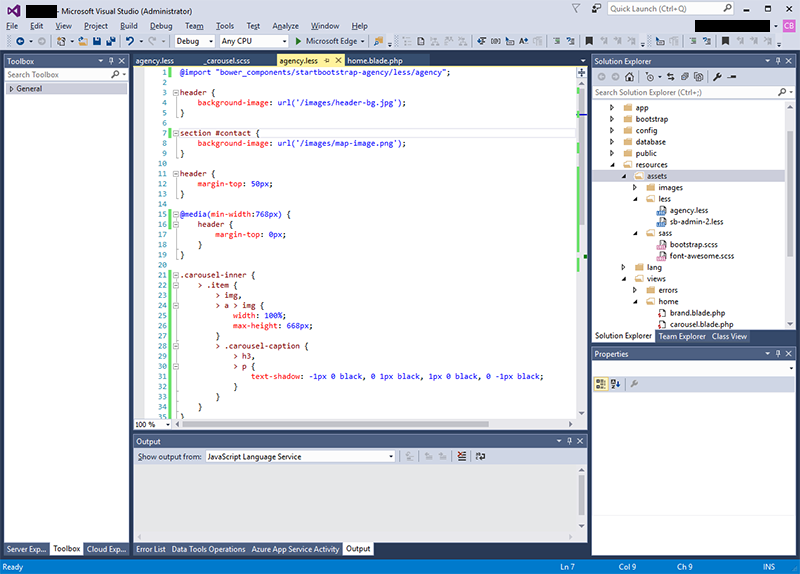Open the Data Tools Operations tab
Screen dimensions: 800x574
click(x=208, y=549)
